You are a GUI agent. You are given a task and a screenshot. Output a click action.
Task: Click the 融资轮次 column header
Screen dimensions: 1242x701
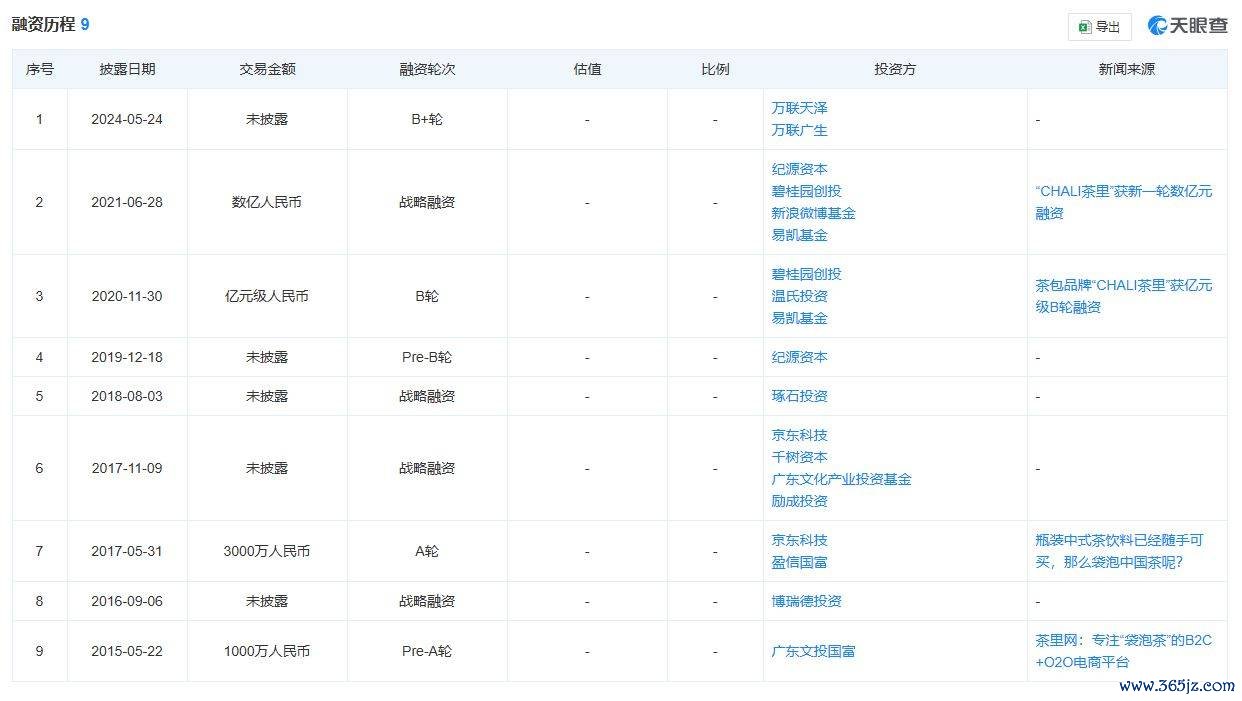pyautogui.click(x=427, y=69)
